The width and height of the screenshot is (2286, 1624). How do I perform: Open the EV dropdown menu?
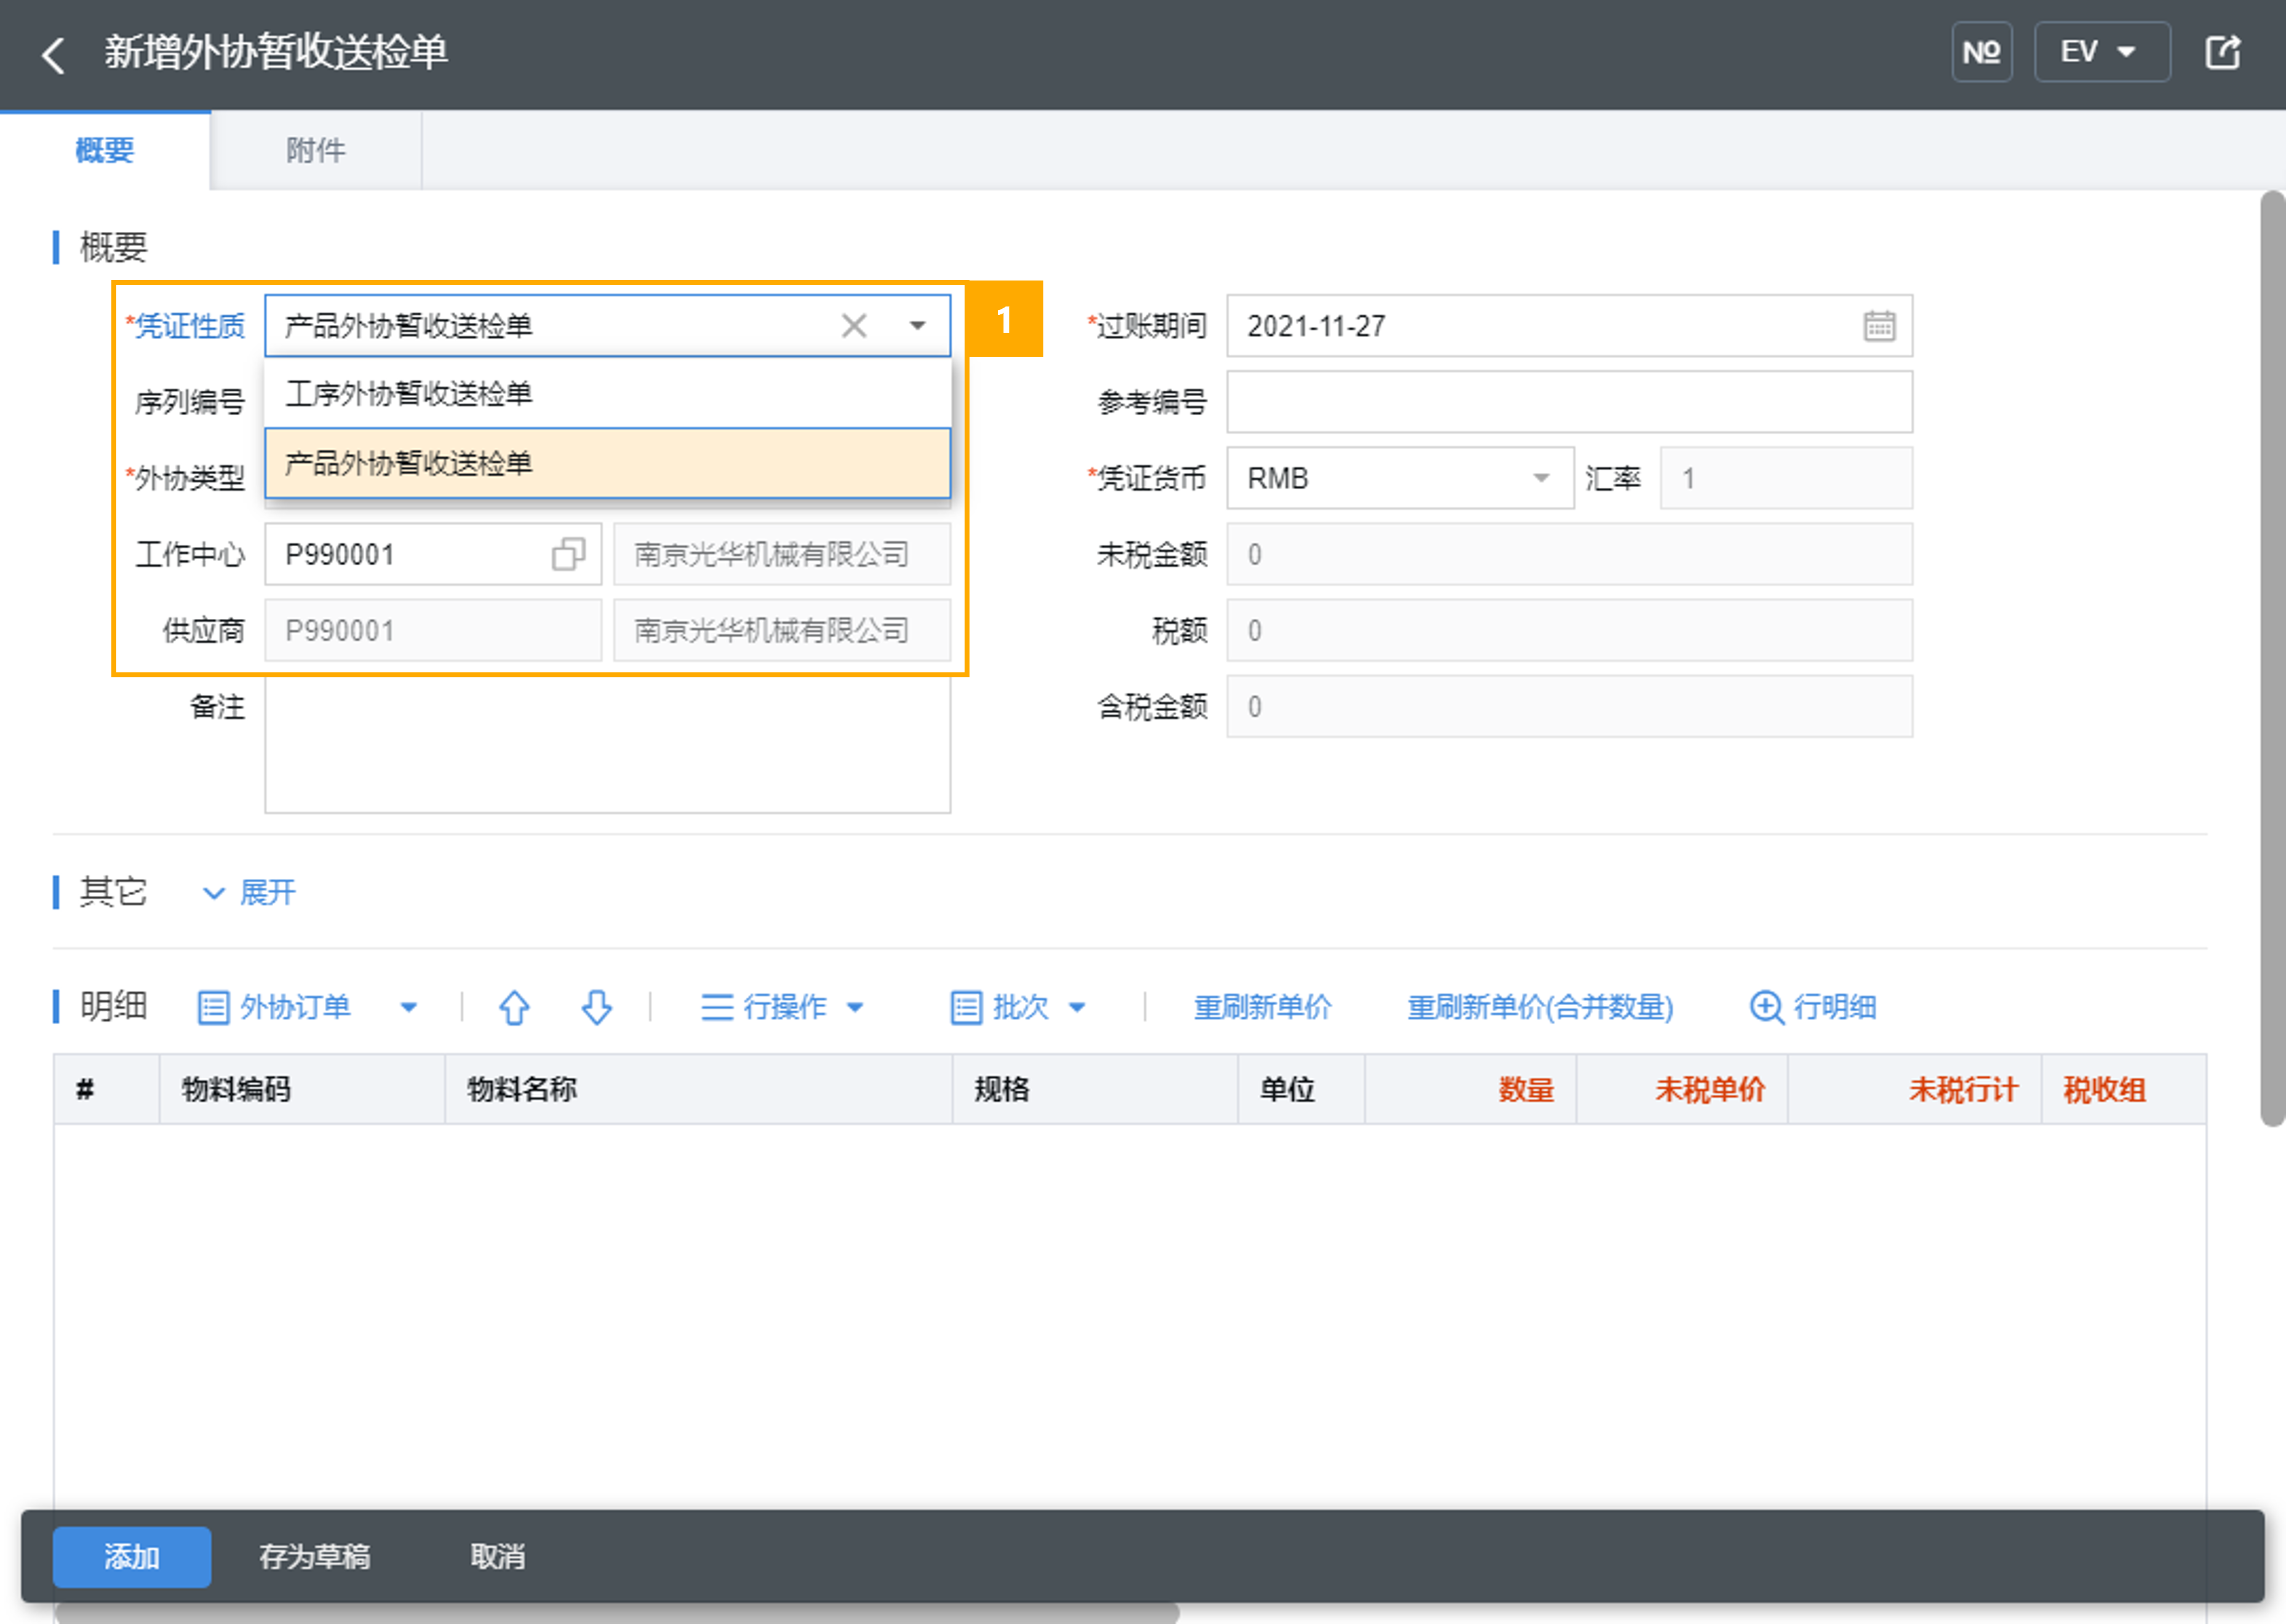coord(2101,52)
